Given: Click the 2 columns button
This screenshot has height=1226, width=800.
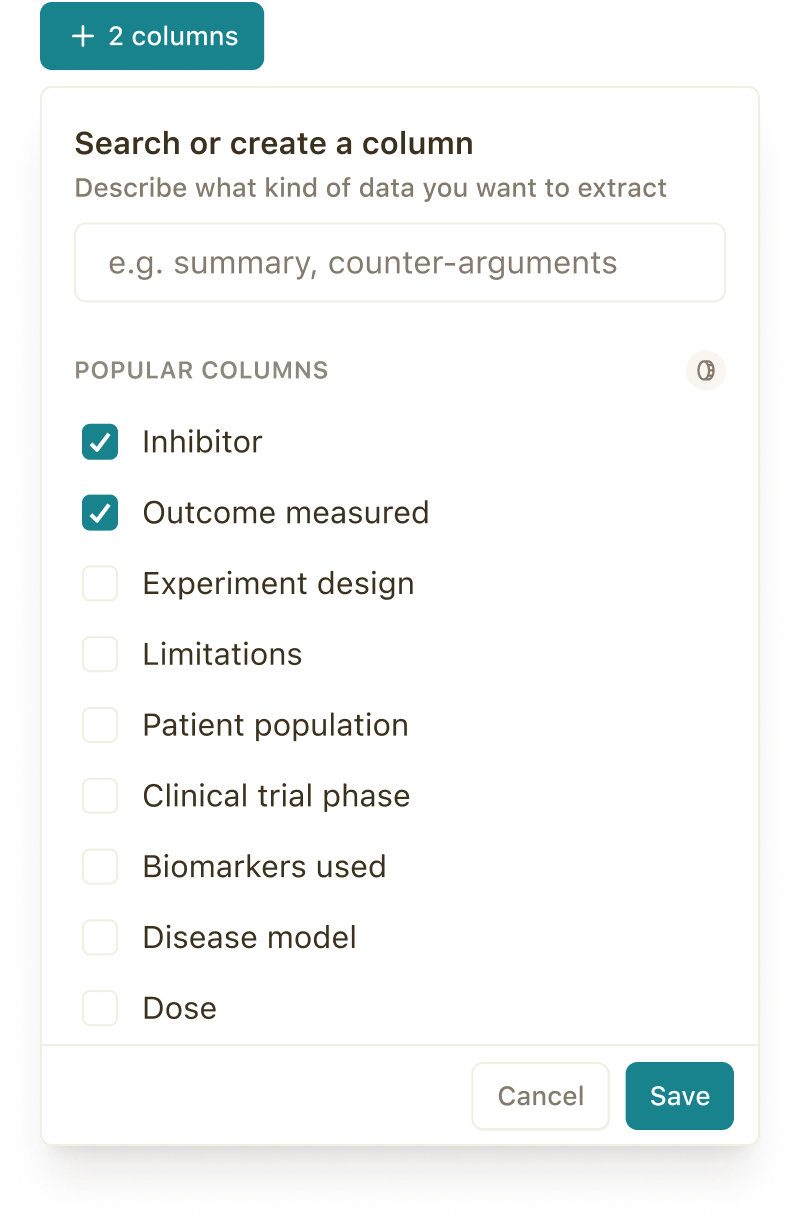Looking at the screenshot, I should (152, 37).
